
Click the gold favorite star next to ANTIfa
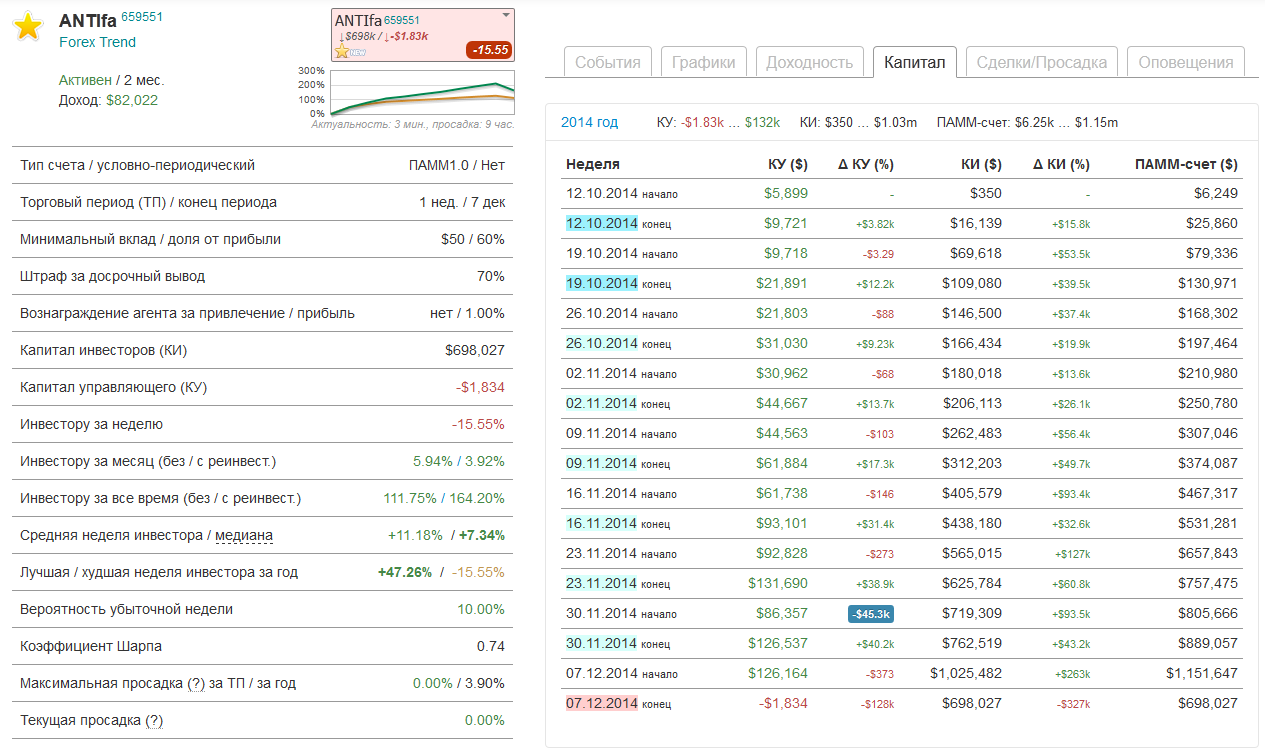(28, 27)
